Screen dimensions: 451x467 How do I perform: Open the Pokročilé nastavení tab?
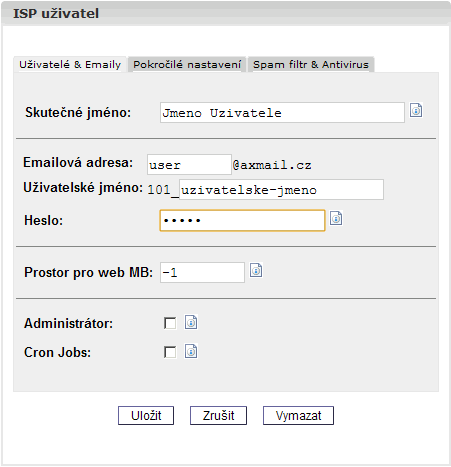pos(187,64)
